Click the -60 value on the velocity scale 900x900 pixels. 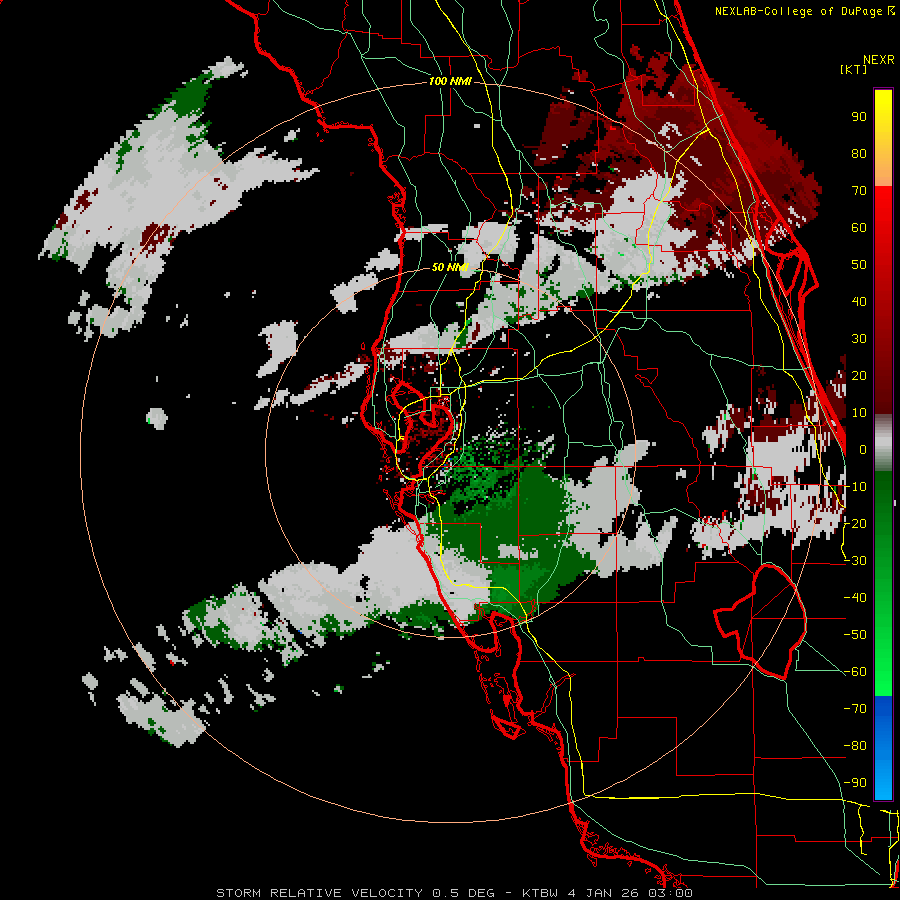click(x=856, y=672)
